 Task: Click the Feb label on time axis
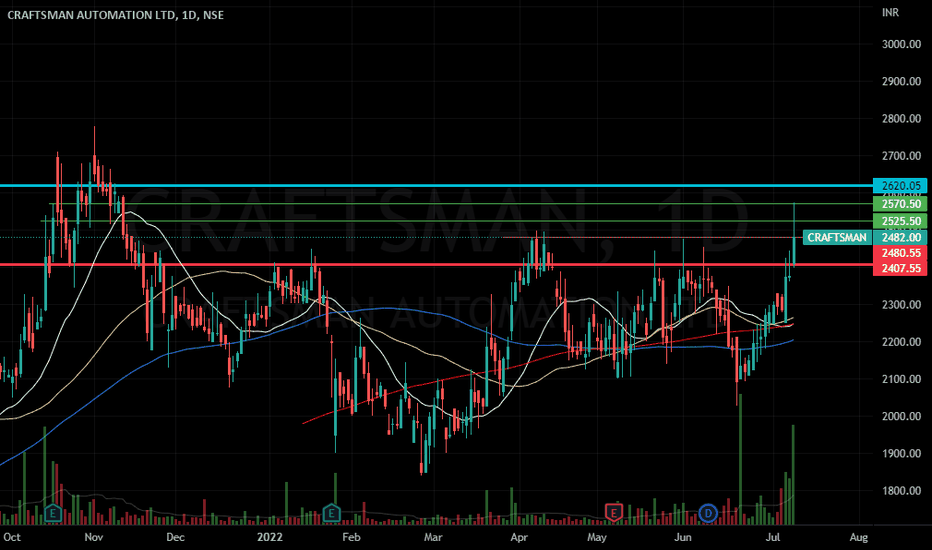351,538
